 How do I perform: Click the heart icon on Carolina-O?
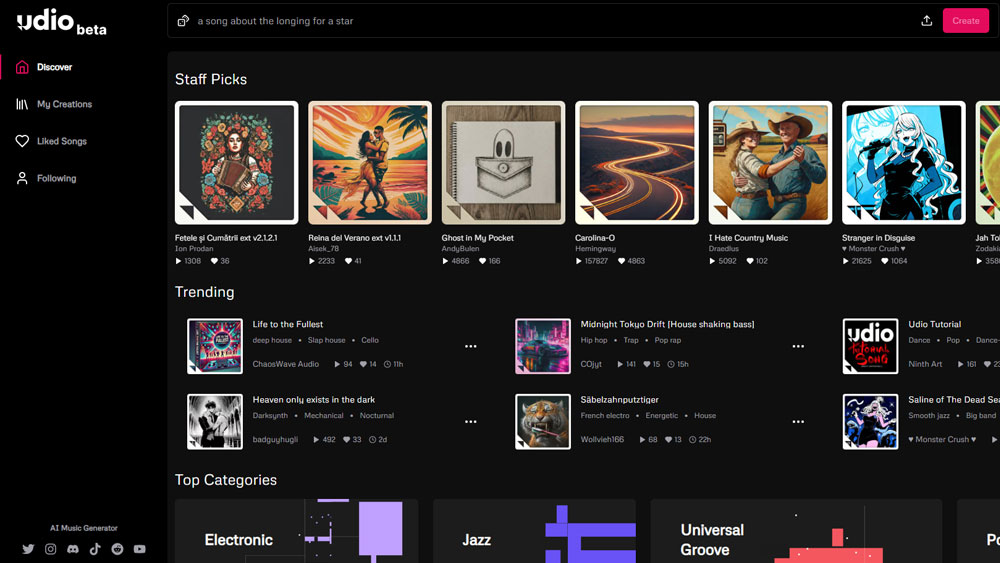click(621, 261)
